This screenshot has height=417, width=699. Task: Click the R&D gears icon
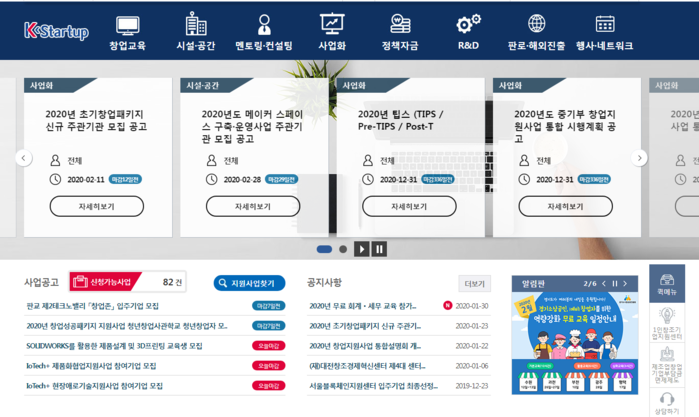point(468,24)
